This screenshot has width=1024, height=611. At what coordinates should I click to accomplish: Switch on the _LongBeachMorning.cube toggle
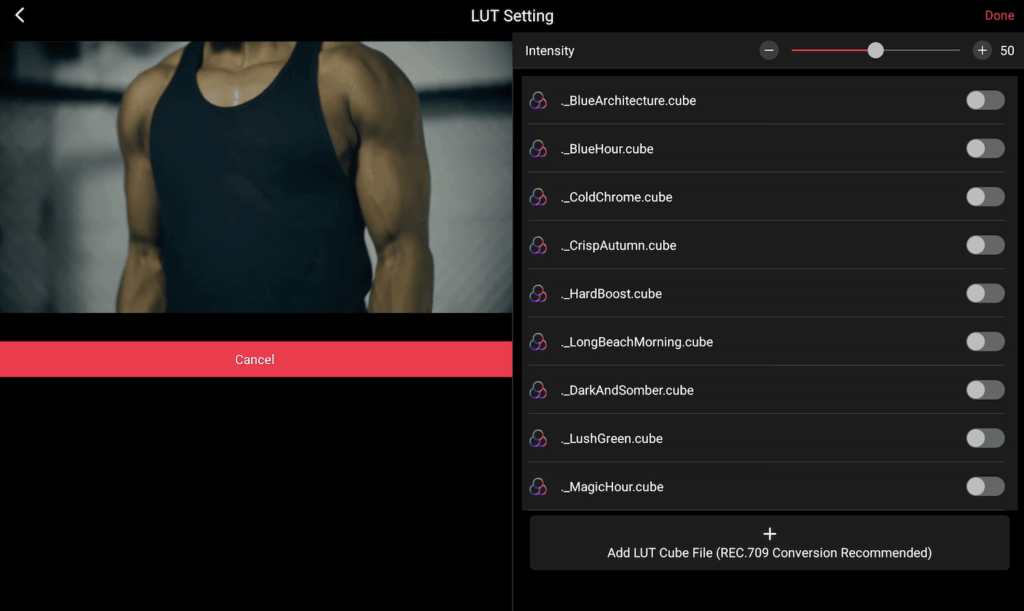[x=984, y=342]
